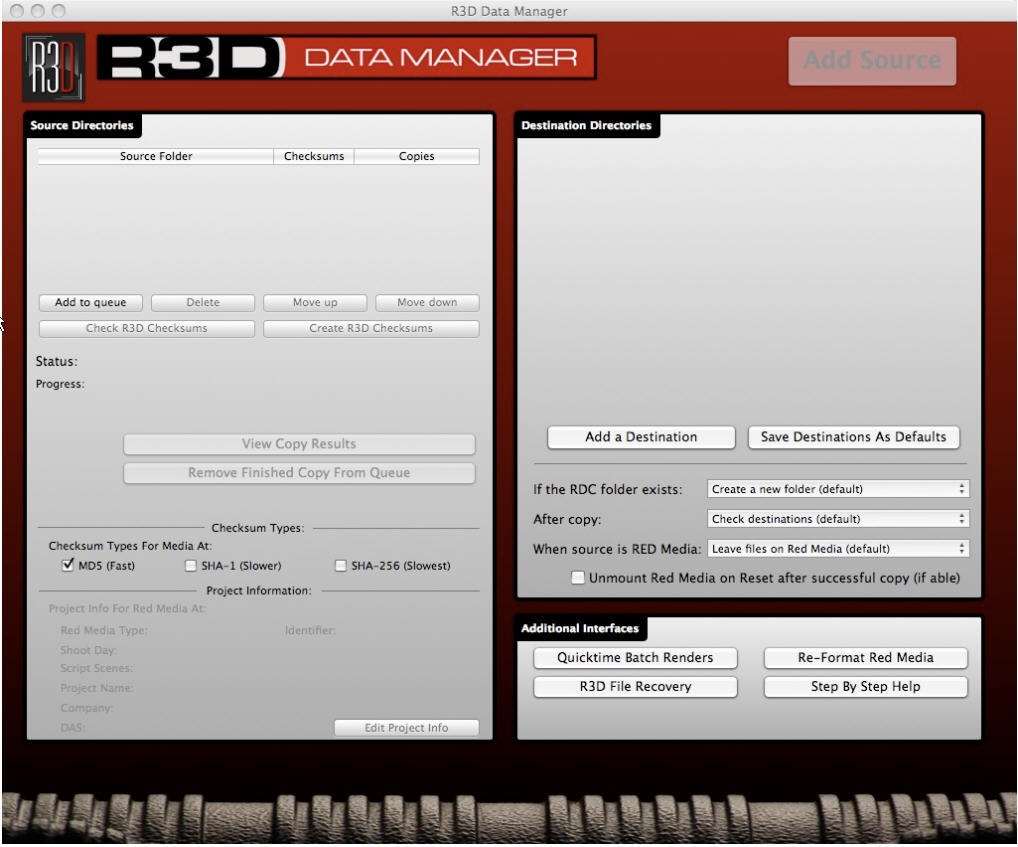Click Add to queue button

[x=90, y=302]
